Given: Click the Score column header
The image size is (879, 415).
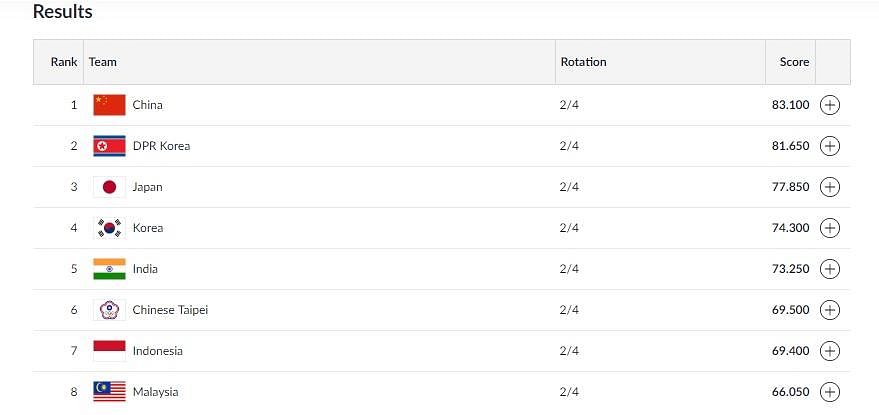Looking at the screenshot, I should click(x=794, y=62).
